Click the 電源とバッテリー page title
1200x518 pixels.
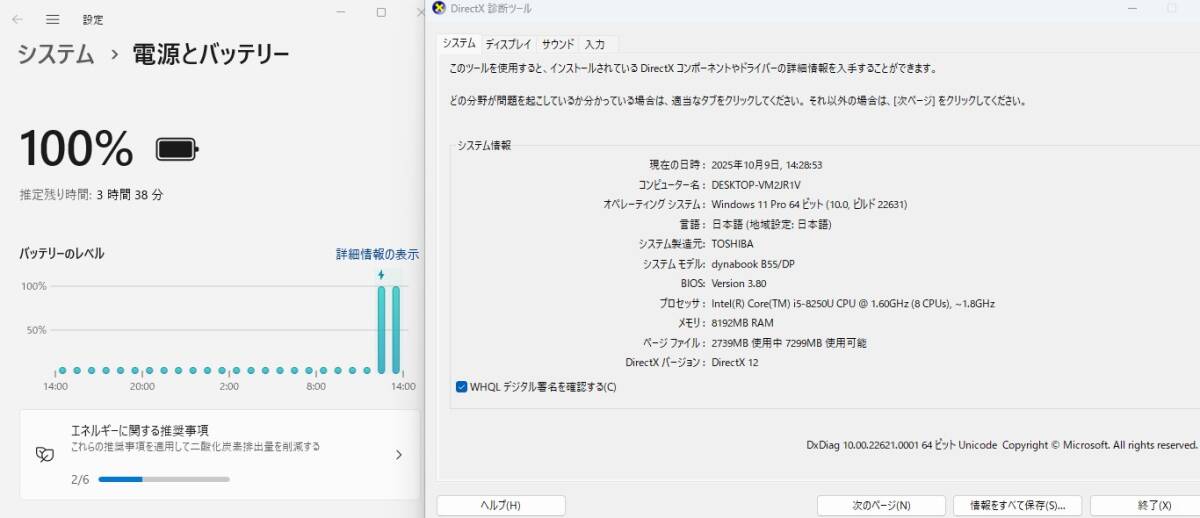[x=211, y=54]
